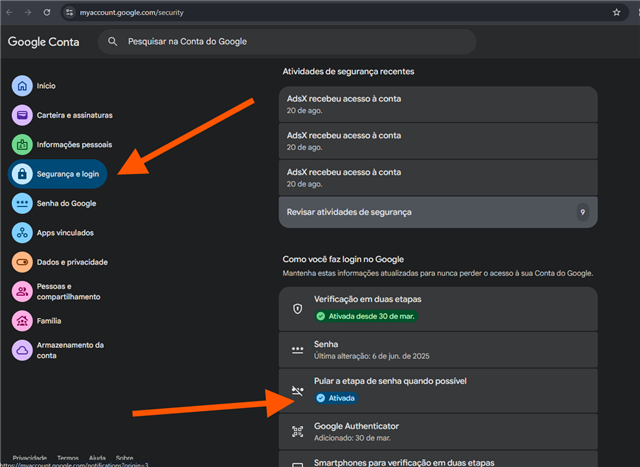Click the QR icon for Google Authenticator

click(x=298, y=431)
